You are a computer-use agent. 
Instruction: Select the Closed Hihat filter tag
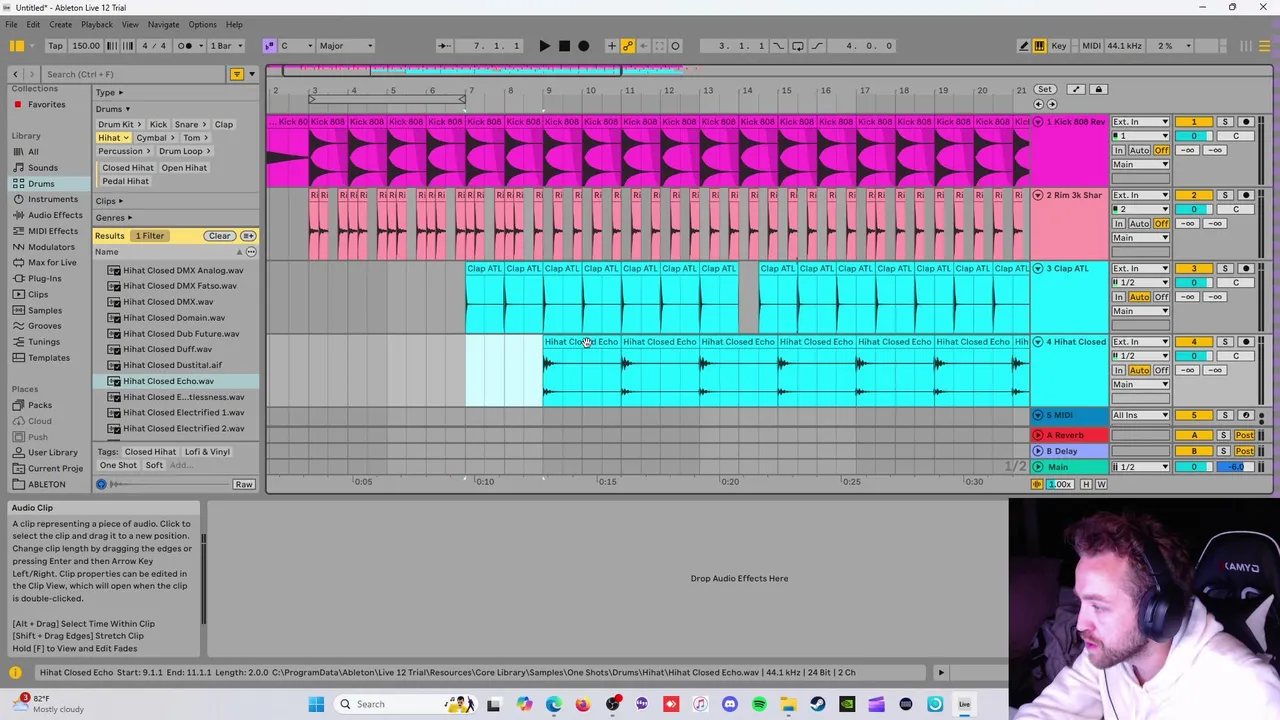pos(128,168)
